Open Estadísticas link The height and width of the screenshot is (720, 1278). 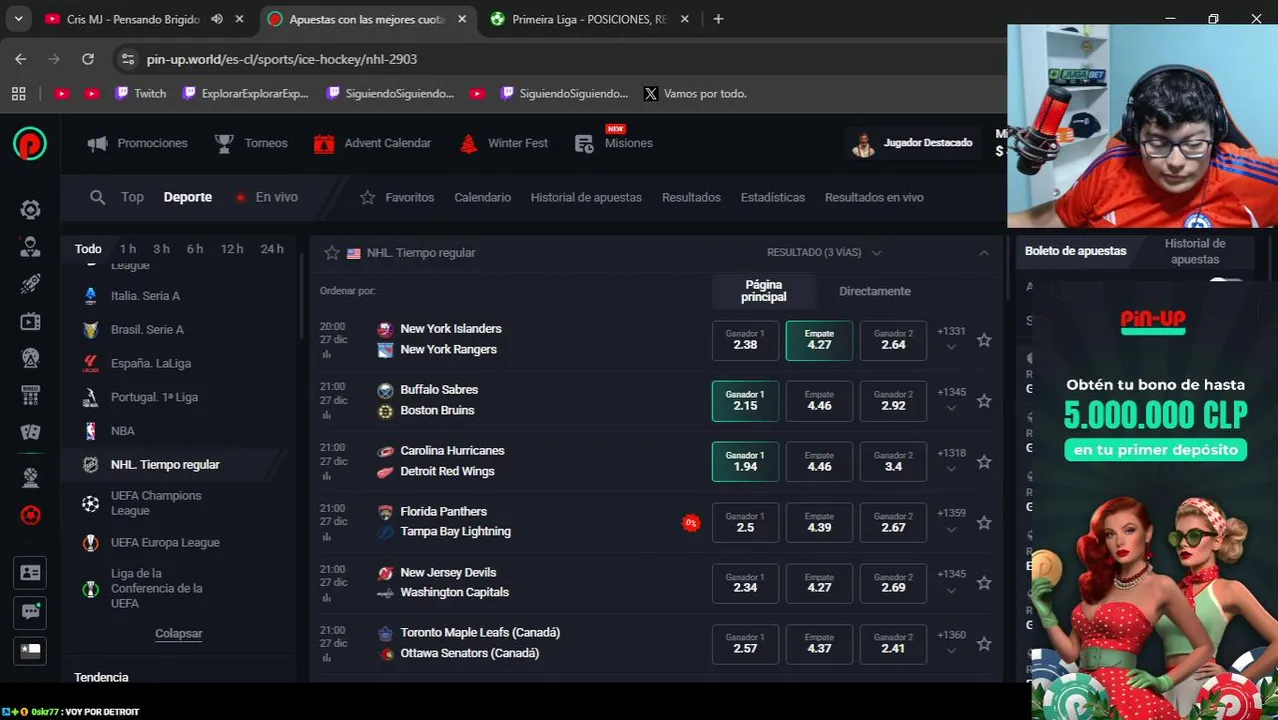[772, 197]
